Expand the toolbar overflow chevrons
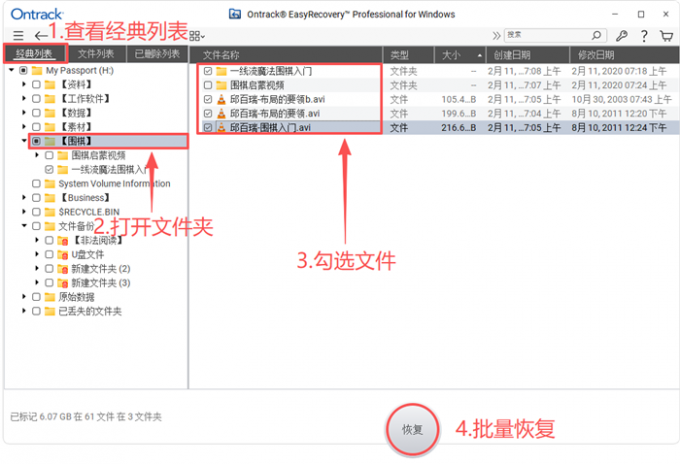Image resolution: width=680 pixels, height=464 pixels. pos(496,36)
